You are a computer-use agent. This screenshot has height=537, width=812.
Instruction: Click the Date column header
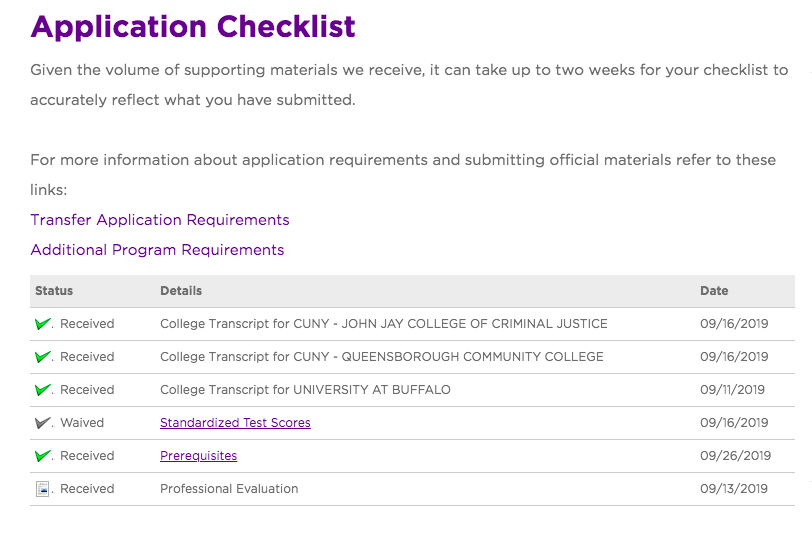[714, 291]
